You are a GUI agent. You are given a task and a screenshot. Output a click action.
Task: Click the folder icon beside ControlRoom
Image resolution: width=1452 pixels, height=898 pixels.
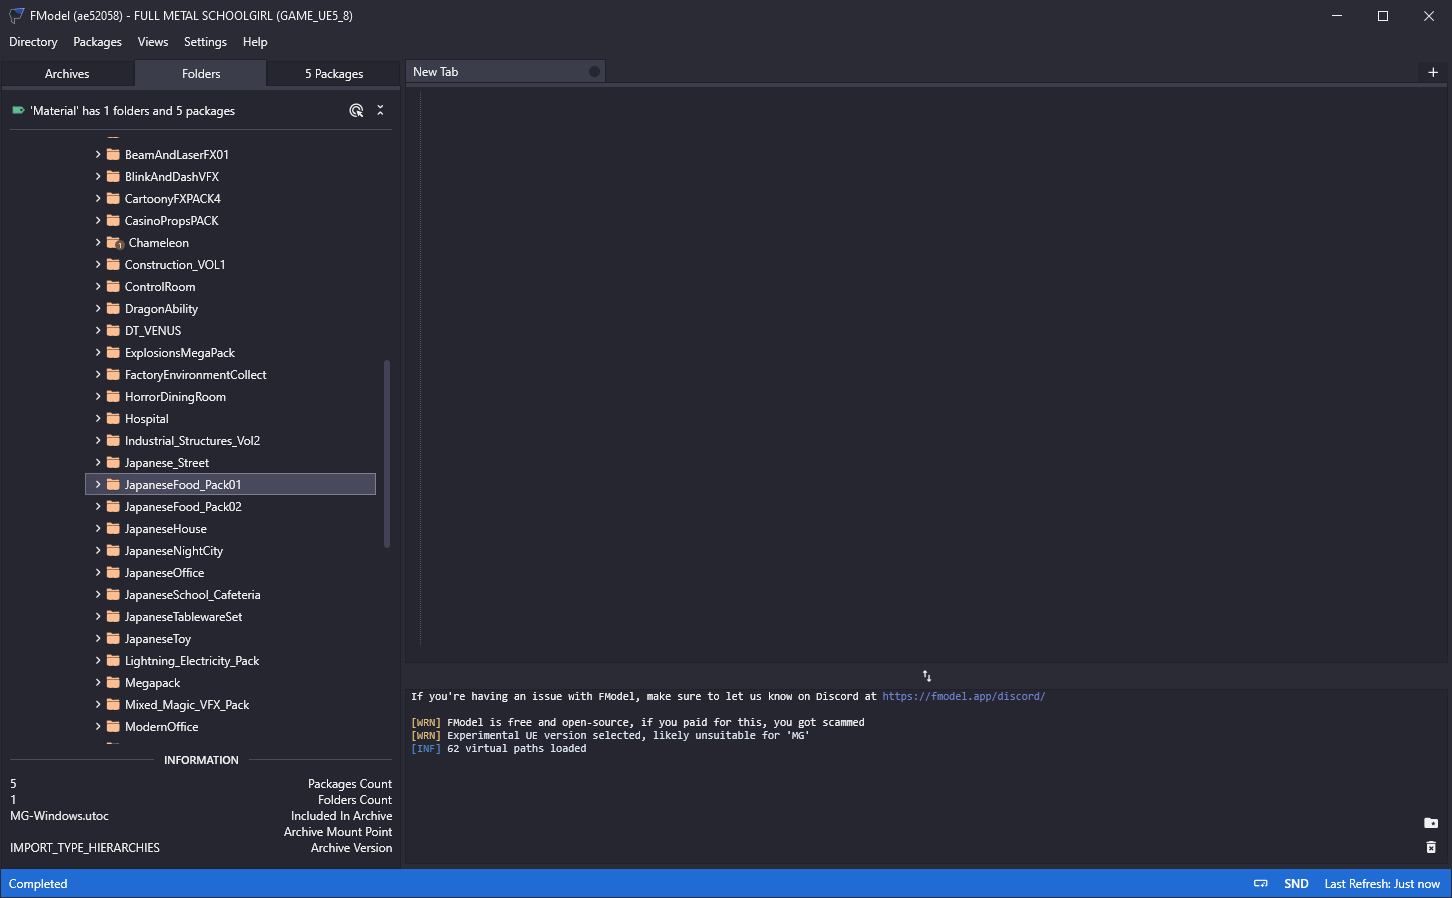(114, 287)
